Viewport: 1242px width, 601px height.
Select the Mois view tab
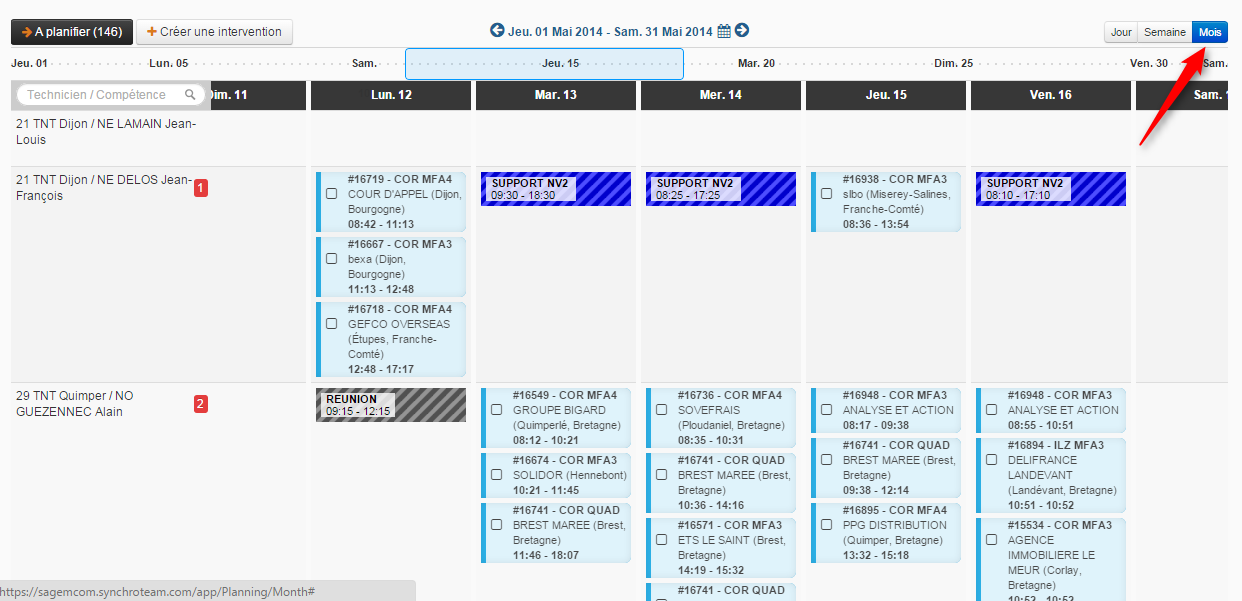coord(1210,32)
